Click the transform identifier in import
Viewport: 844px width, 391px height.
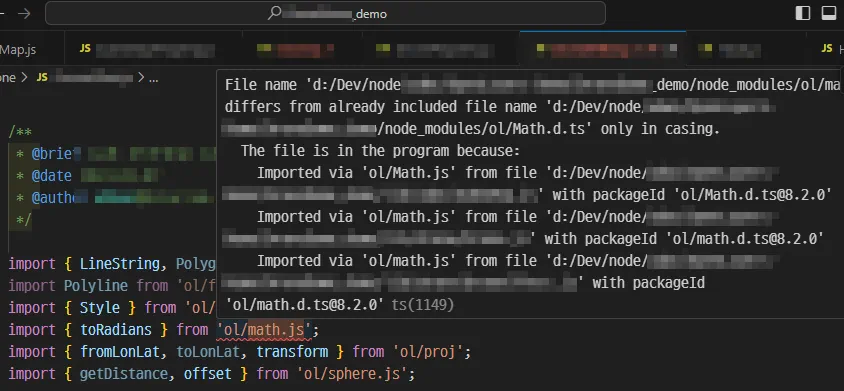(292, 352)
